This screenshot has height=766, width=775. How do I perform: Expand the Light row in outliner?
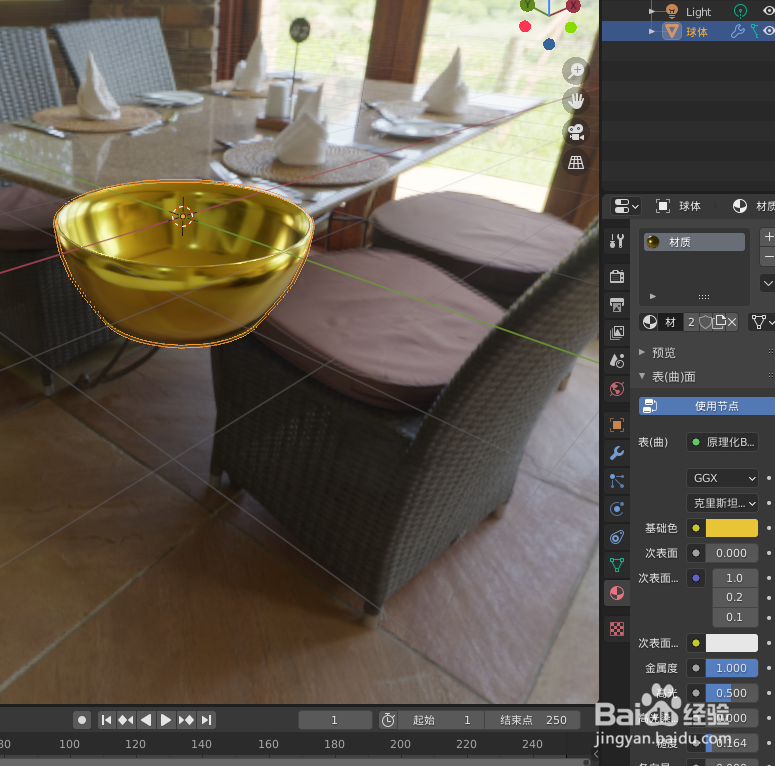652,11
